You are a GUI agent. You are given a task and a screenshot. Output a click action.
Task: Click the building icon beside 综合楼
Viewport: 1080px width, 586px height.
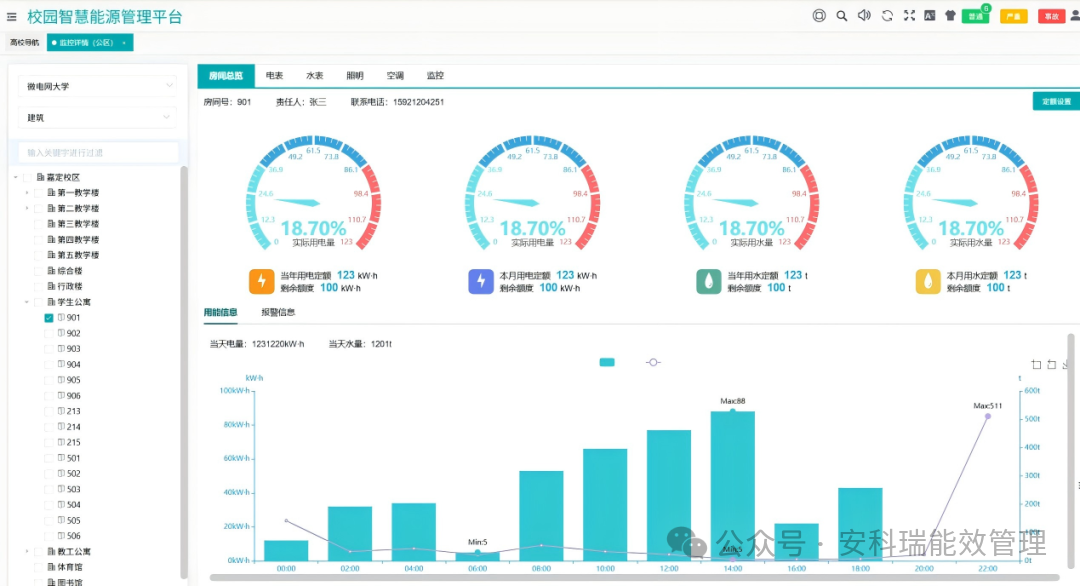pyautogui.click(x=52, y=271)
